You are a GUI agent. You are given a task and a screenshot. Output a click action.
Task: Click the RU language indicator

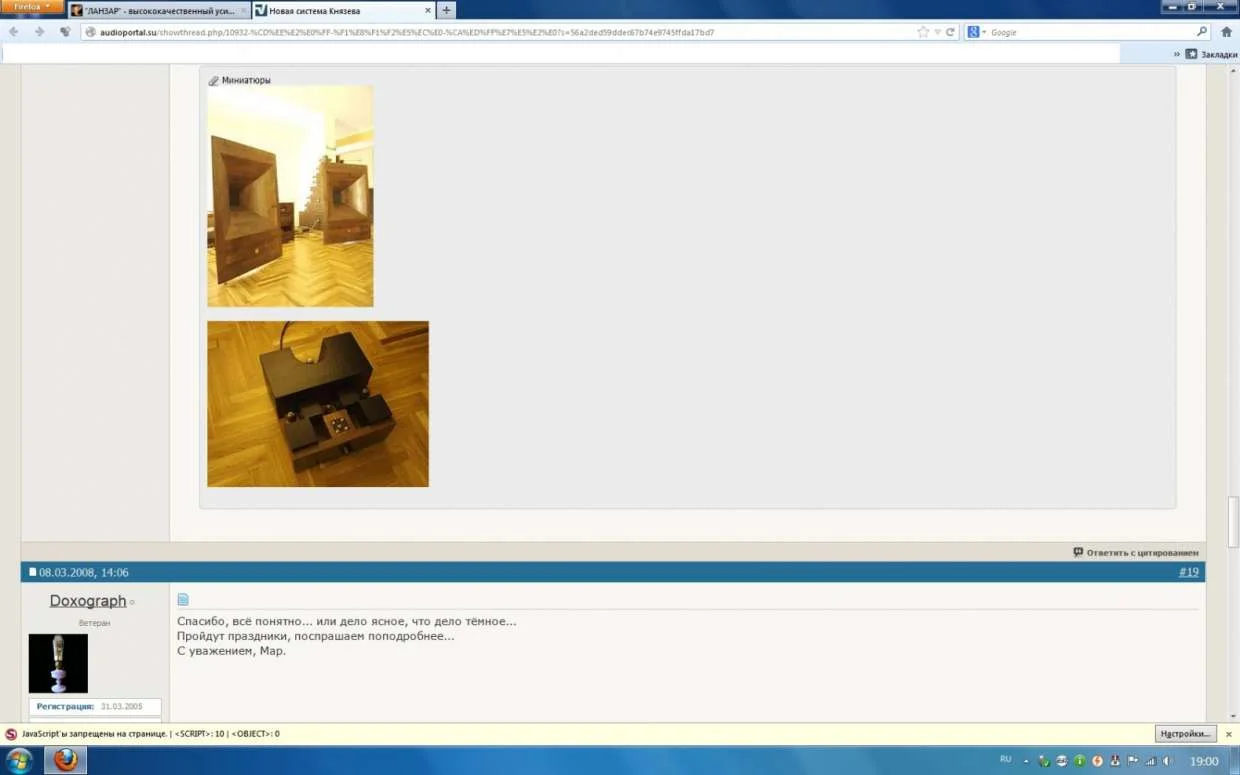(x=1006, y=760)
